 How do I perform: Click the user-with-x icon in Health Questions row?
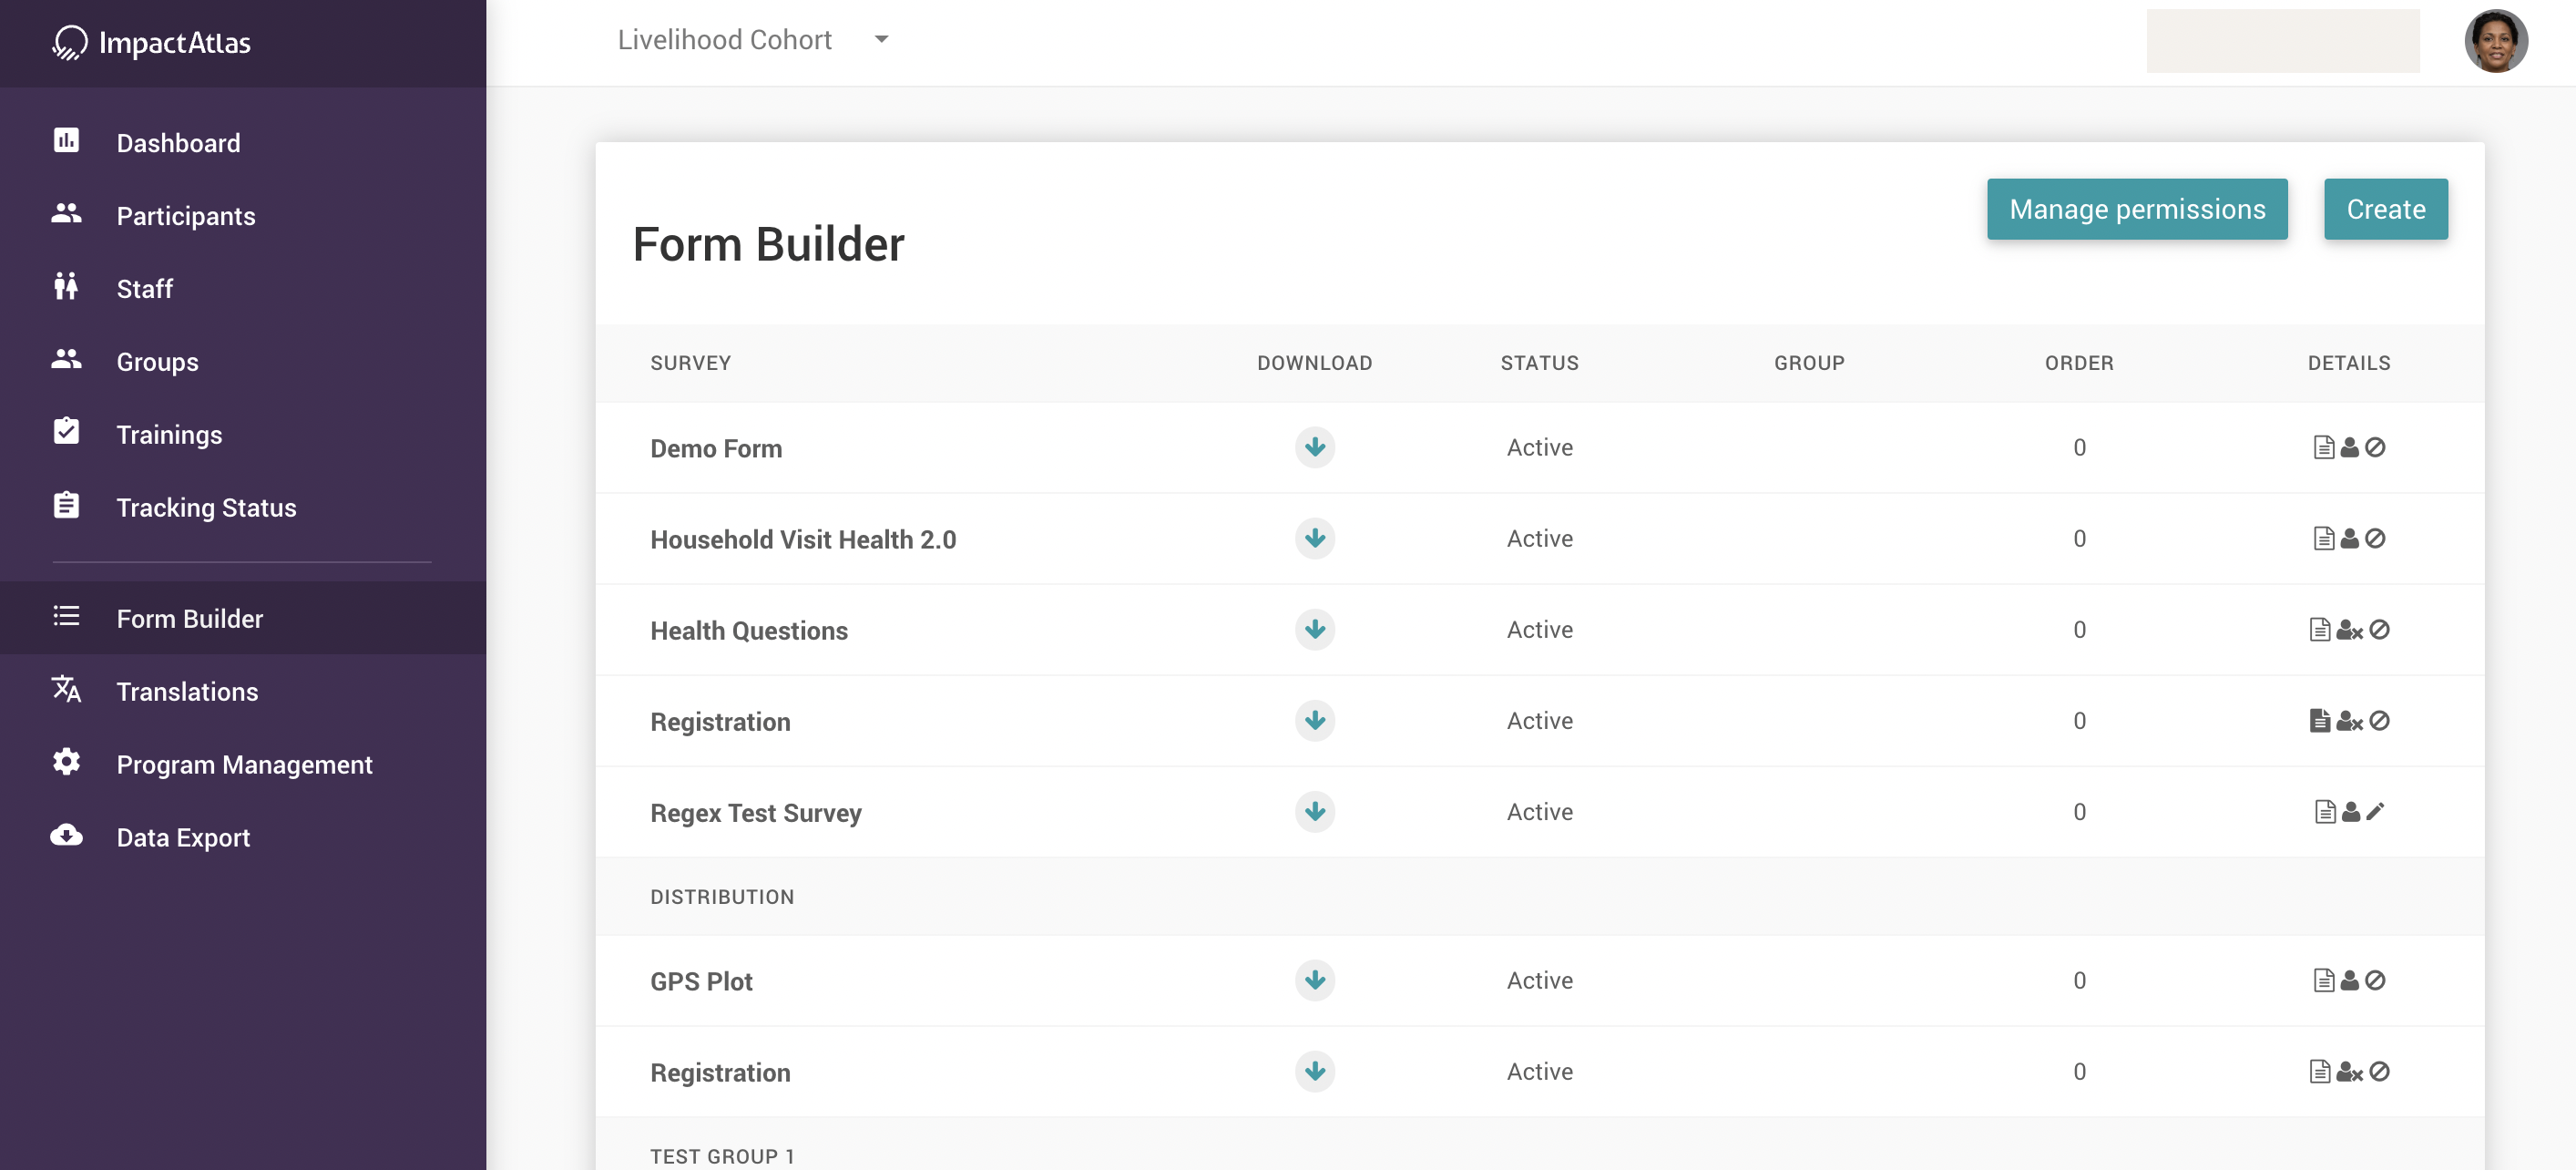tap(2349, 629)
